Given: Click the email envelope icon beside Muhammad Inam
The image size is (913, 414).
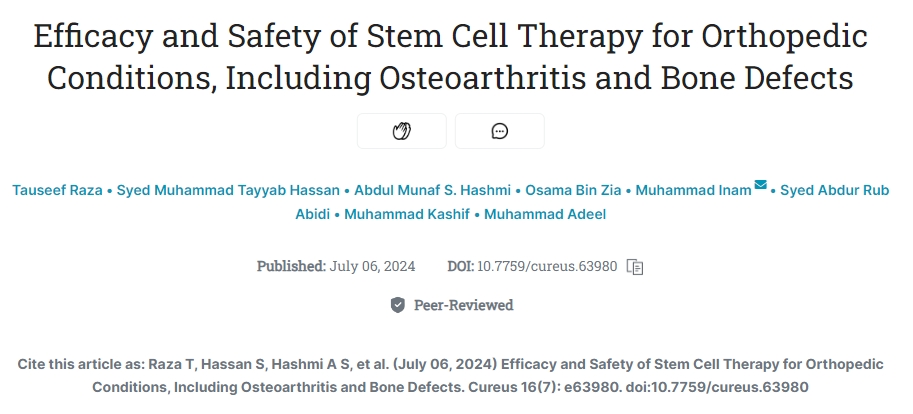Looking at the screenshot, I should [x=761, y=185].
